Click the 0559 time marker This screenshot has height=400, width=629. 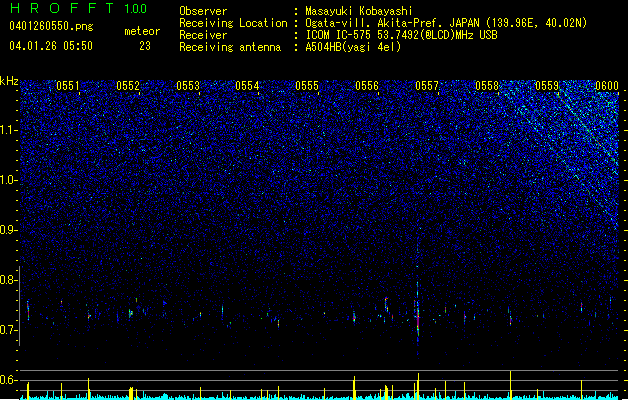547,86
